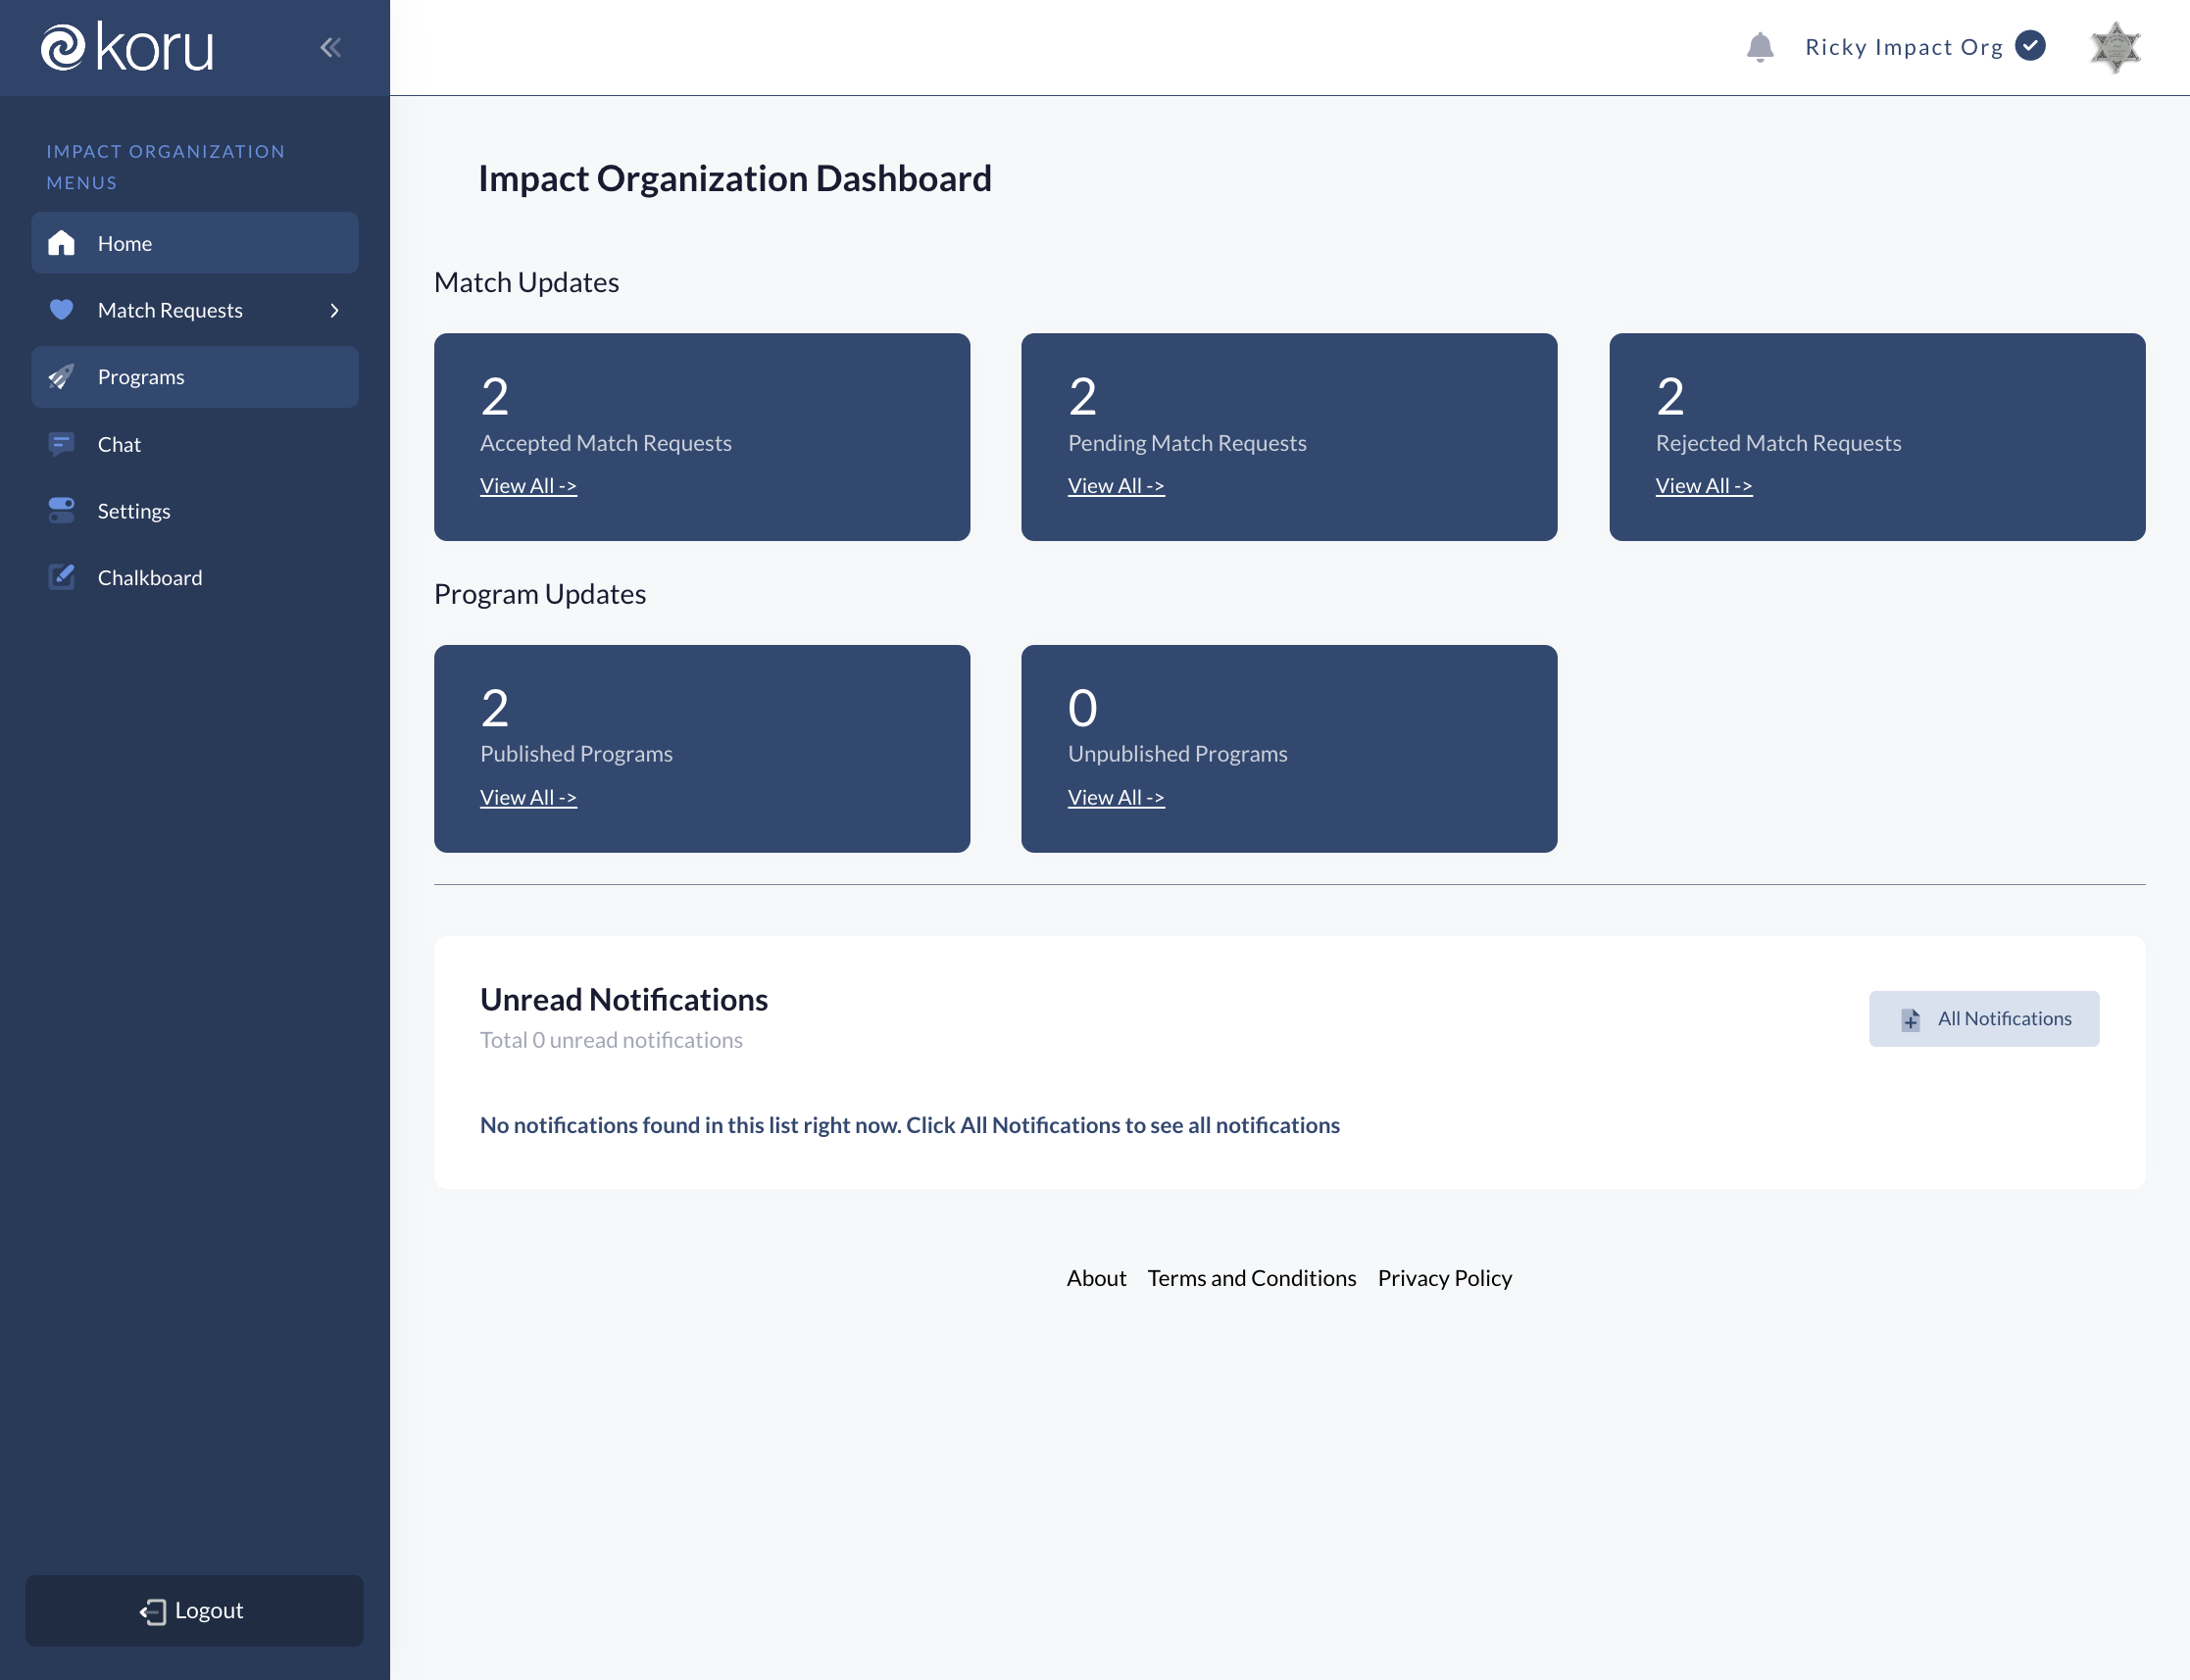View all Unpublished Programs

point(1116,798)
